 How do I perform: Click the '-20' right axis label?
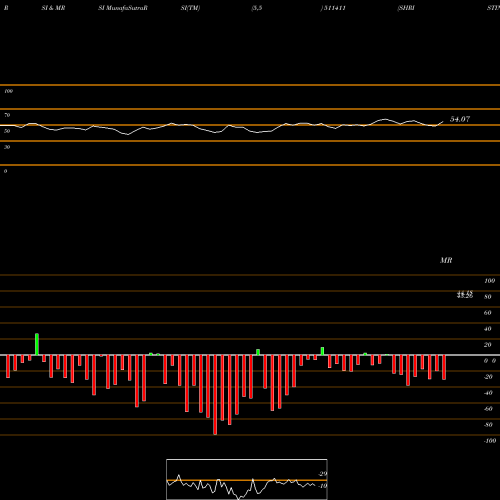pyautogui.click(x=488, y=377)
